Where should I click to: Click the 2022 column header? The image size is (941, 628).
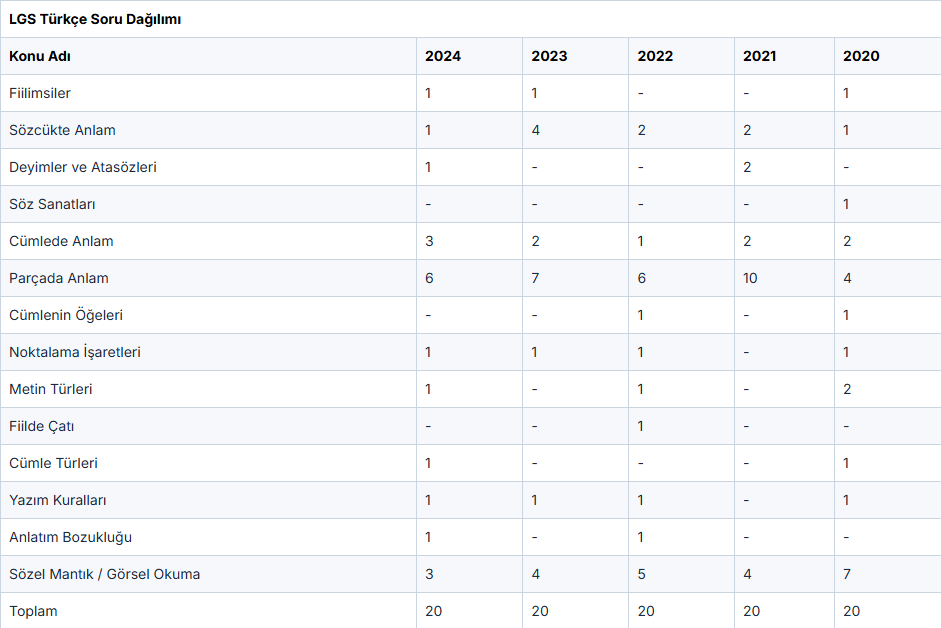point(655,56)
